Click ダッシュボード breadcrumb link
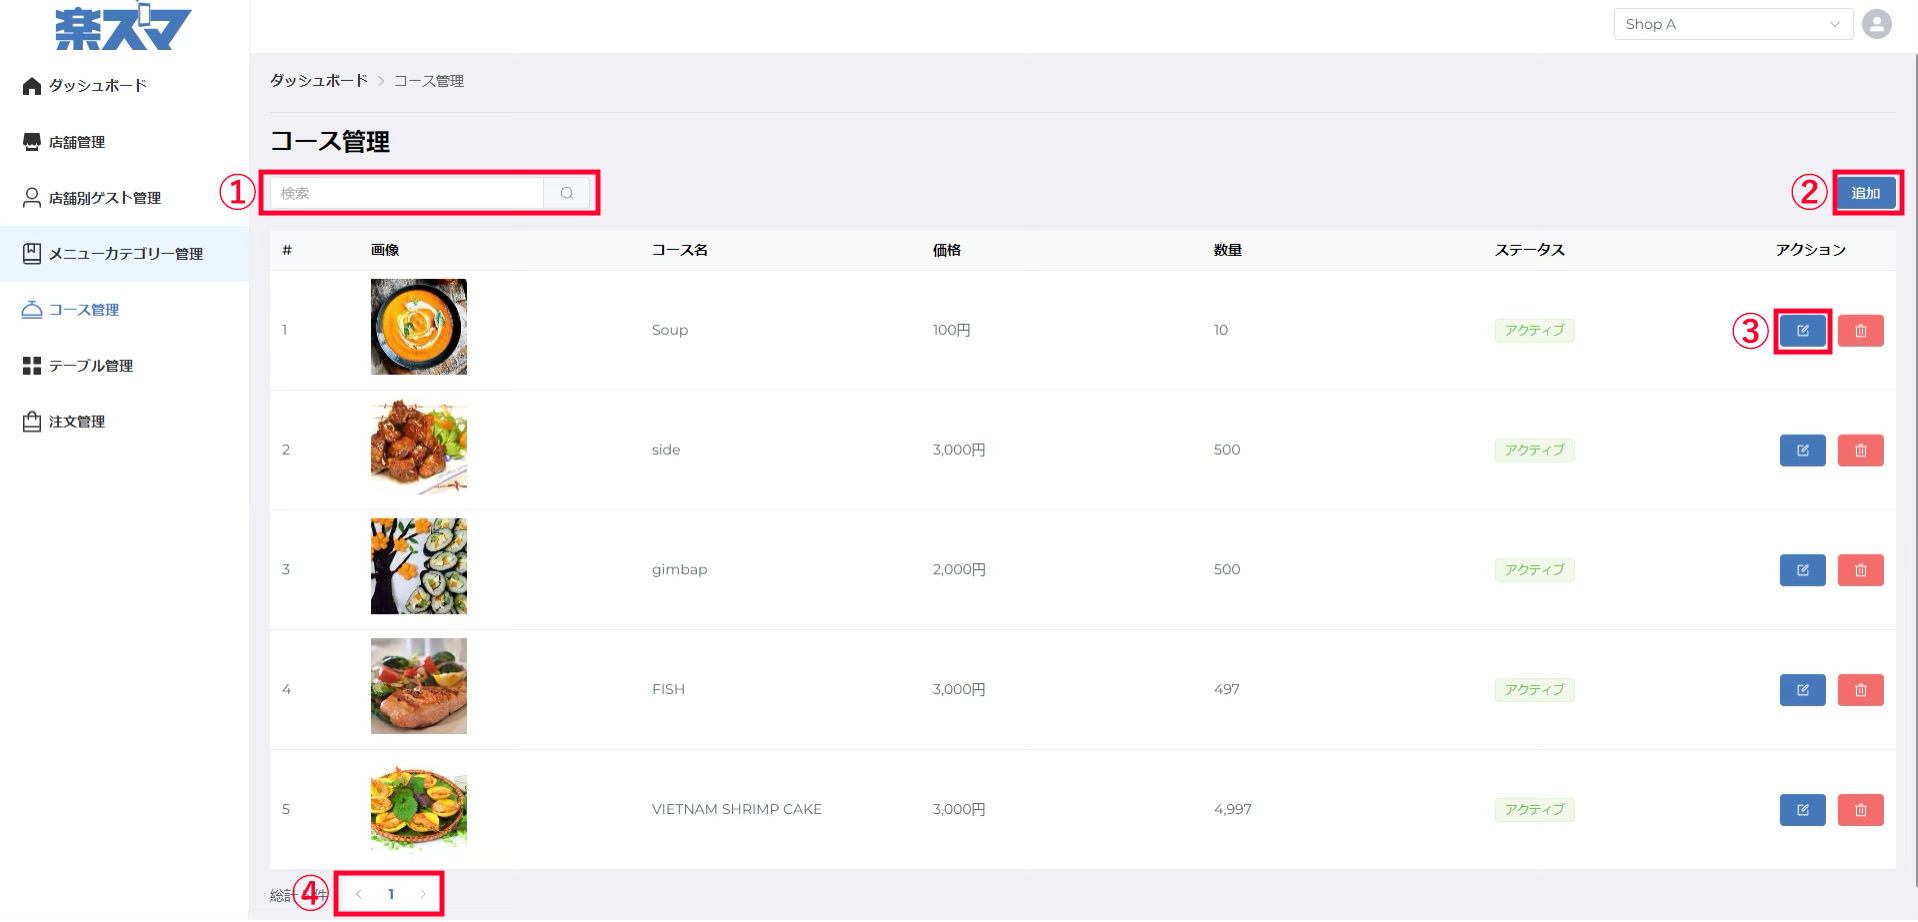1918x922 pixels. [319, 81]
